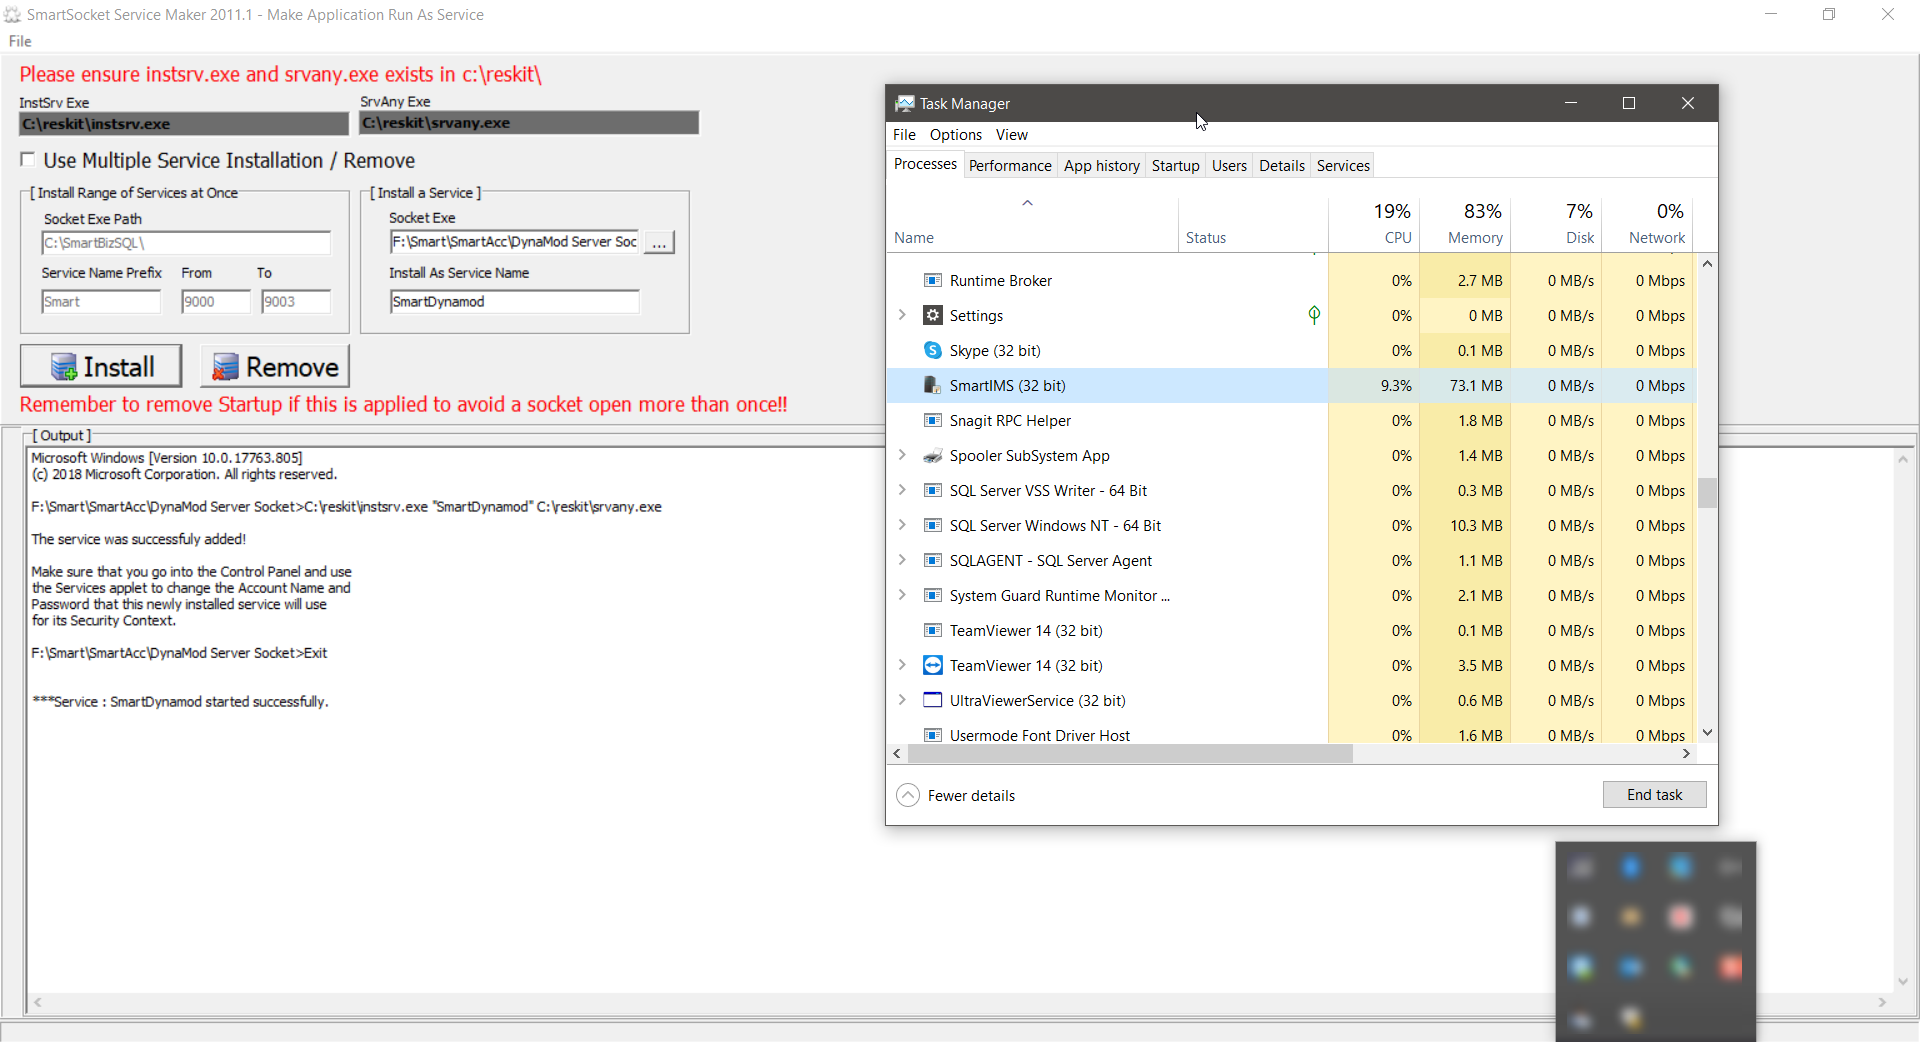Switch to the Users tab
Viewport: 1920px width, 1042px height.
point(1229,166)
